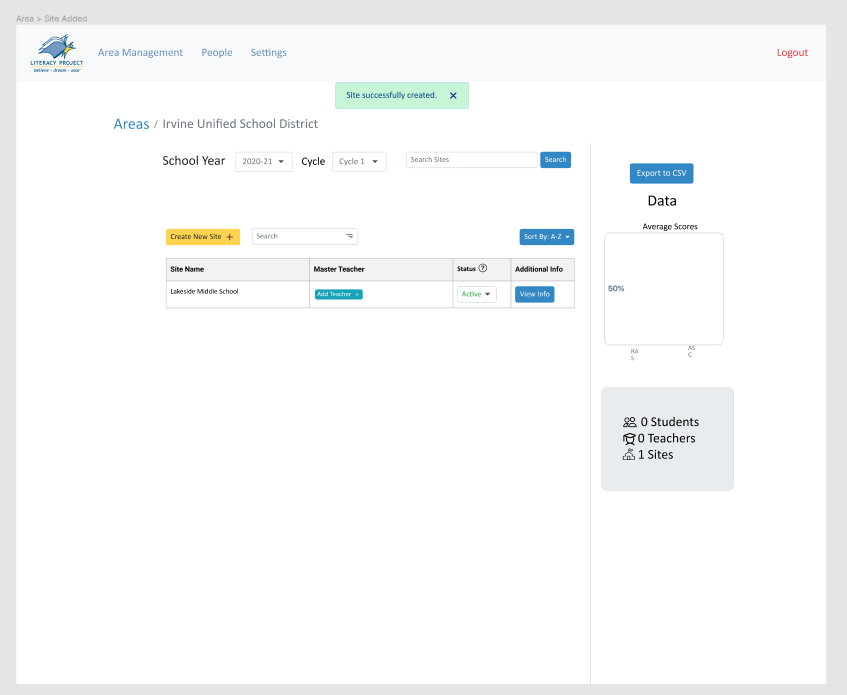847x695 pixels.
Task: Open the Cycle 1 dropdown
Action: point(358,160)
